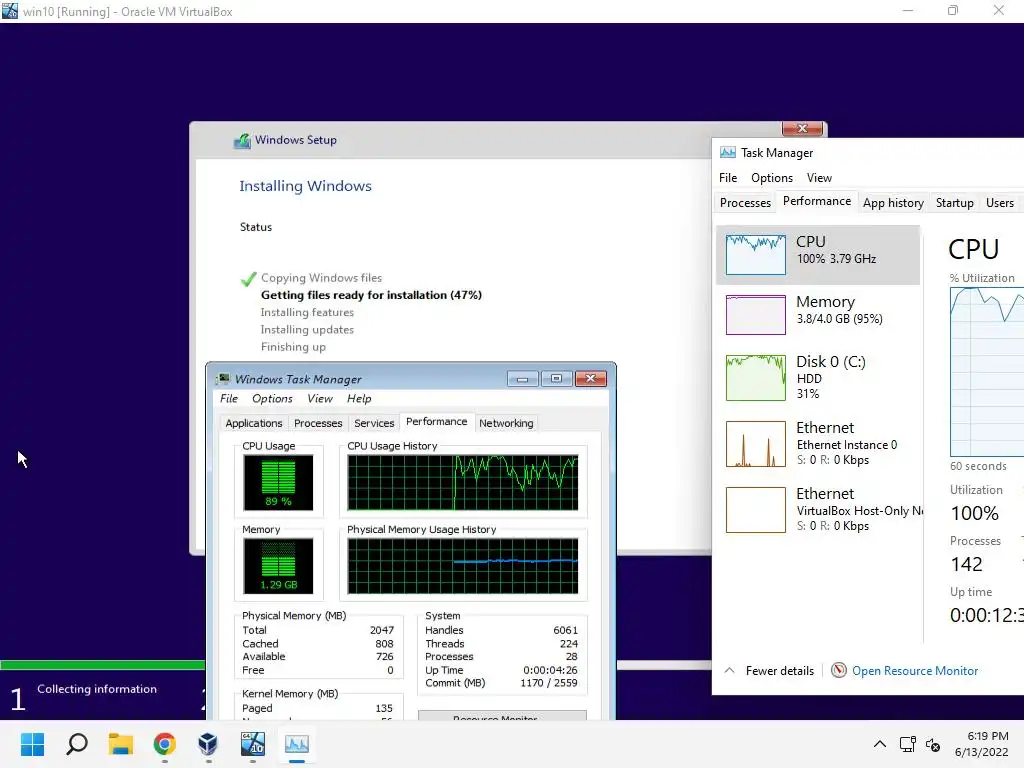Select Performance tab in Task Manager
The width and height of the screenshot is (1024, 768).
(x=816, y=201)
